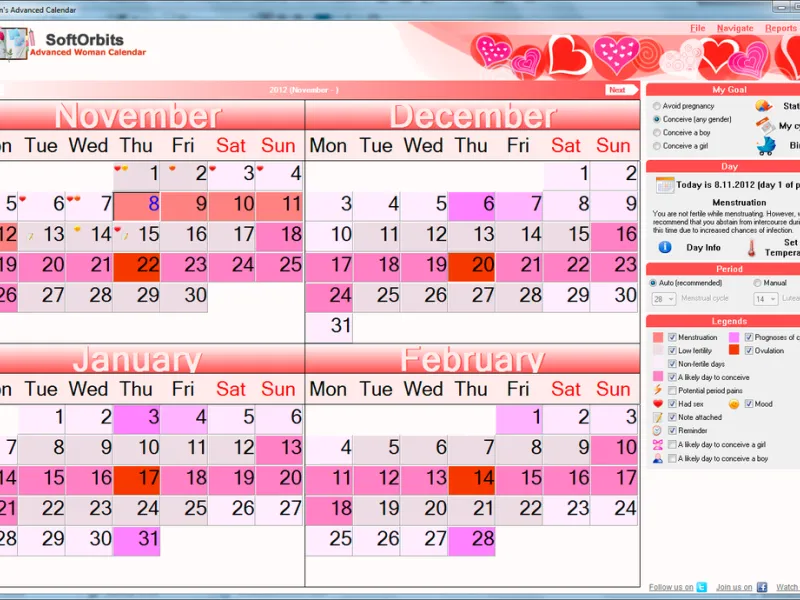
Task: Uncheck the Menstruation legend checkbox
Action: coord(672,337)
